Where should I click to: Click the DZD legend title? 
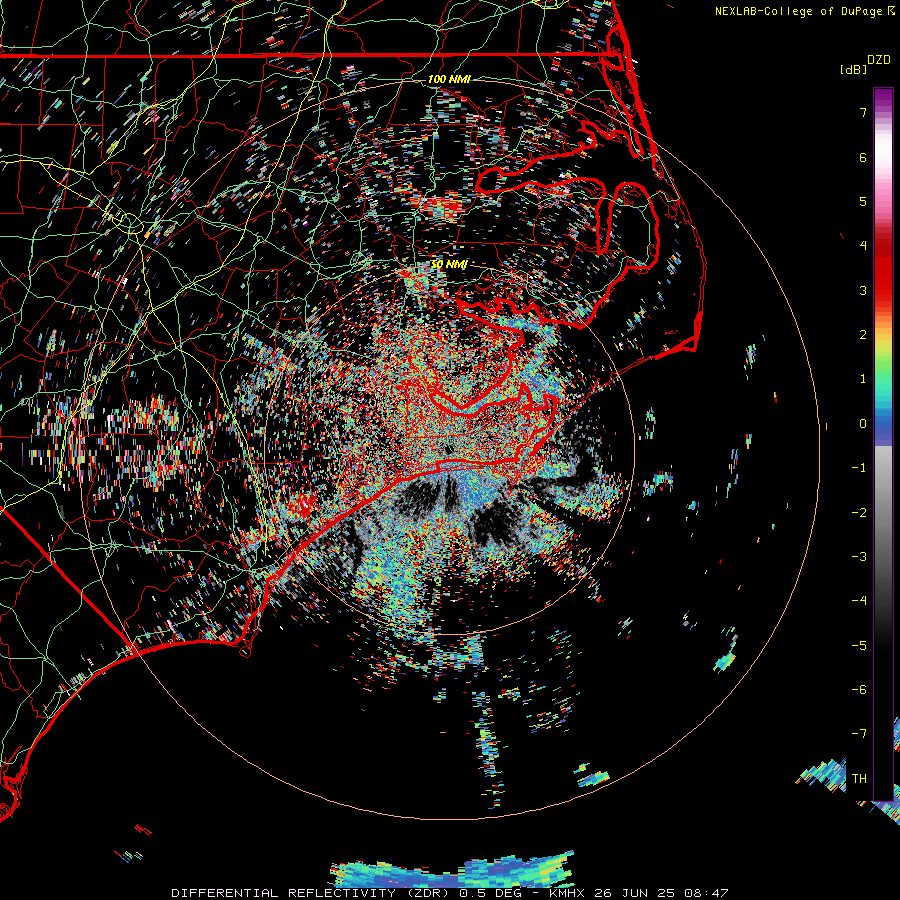coord(879,60)
